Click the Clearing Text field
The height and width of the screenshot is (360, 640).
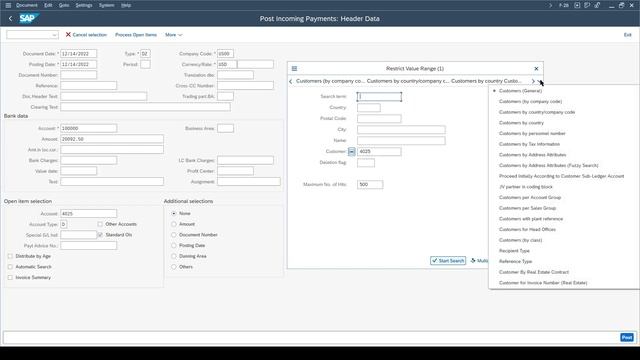(145, 107)
